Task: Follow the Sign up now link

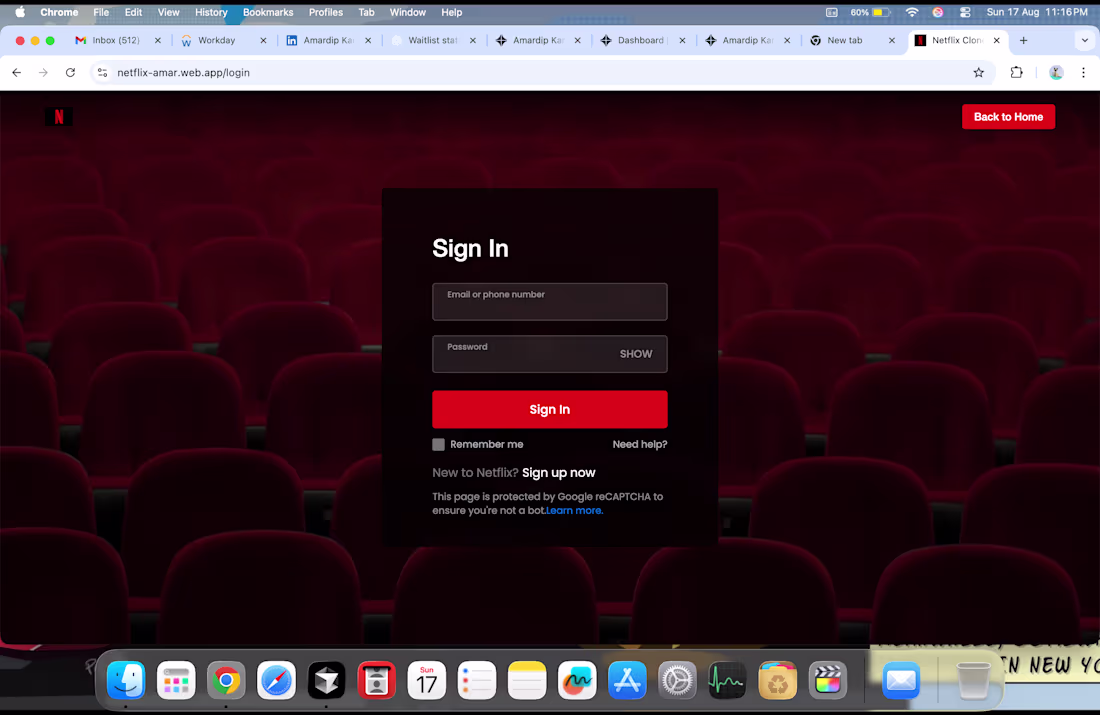Action: click(558, 472)
